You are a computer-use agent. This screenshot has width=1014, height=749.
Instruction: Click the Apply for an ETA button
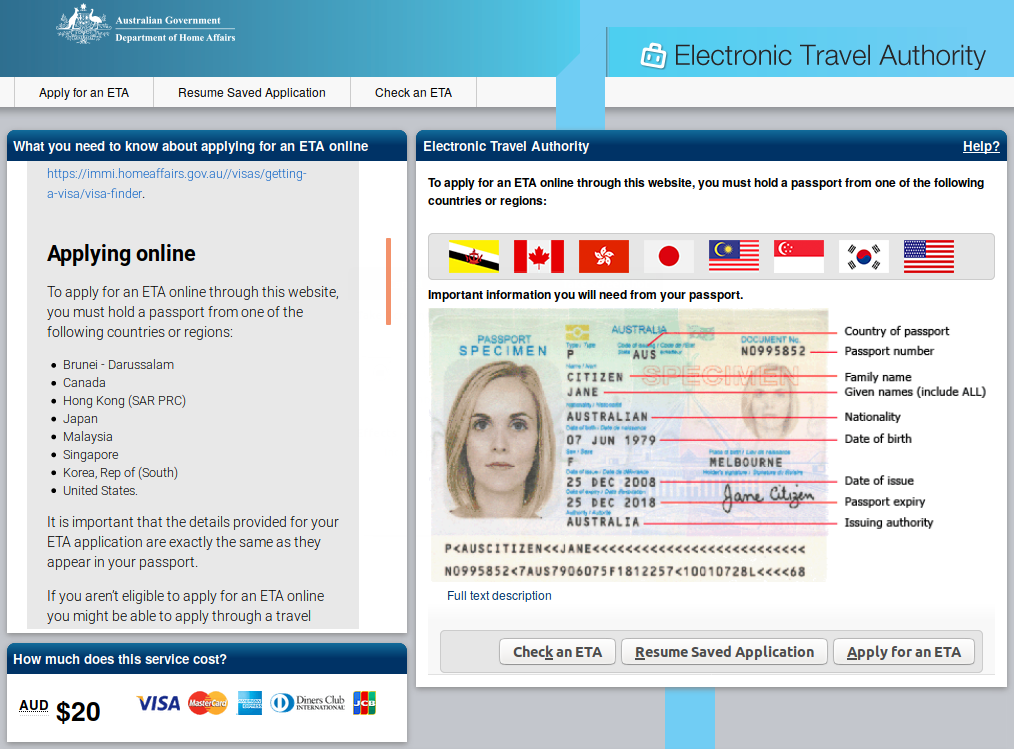pyautogui.click(x=903, y=652)
